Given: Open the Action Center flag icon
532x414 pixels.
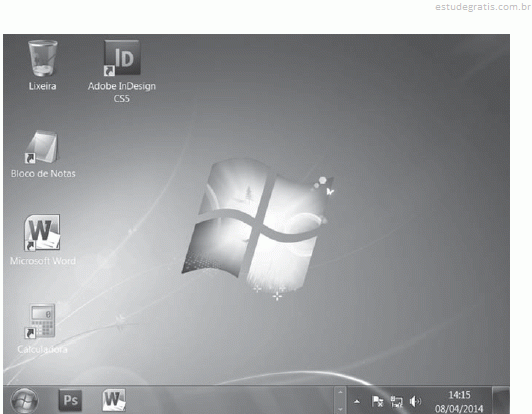Looking at the screenshot, I should pyautogui.click(x=378, y=401).
